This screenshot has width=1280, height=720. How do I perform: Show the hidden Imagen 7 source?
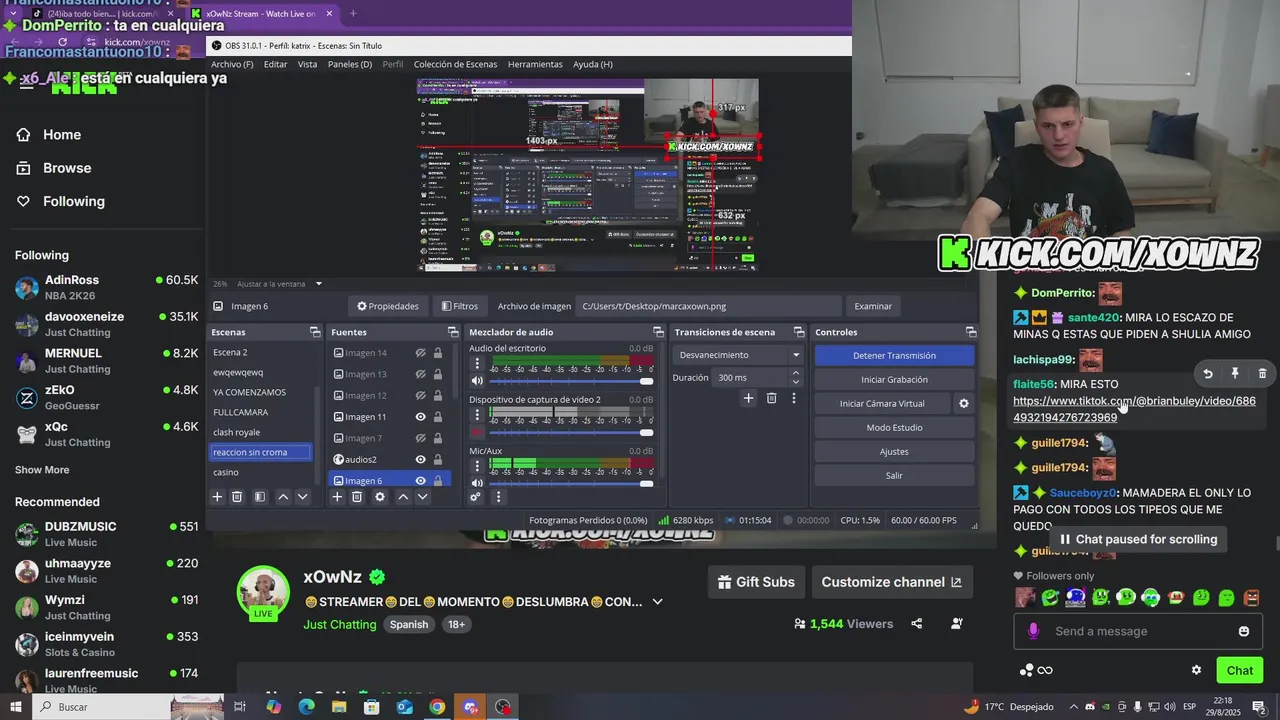421,438
